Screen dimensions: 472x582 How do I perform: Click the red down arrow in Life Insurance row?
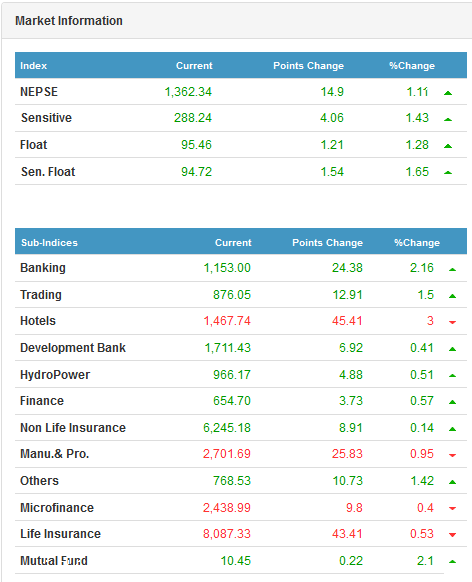pos(452,535)
